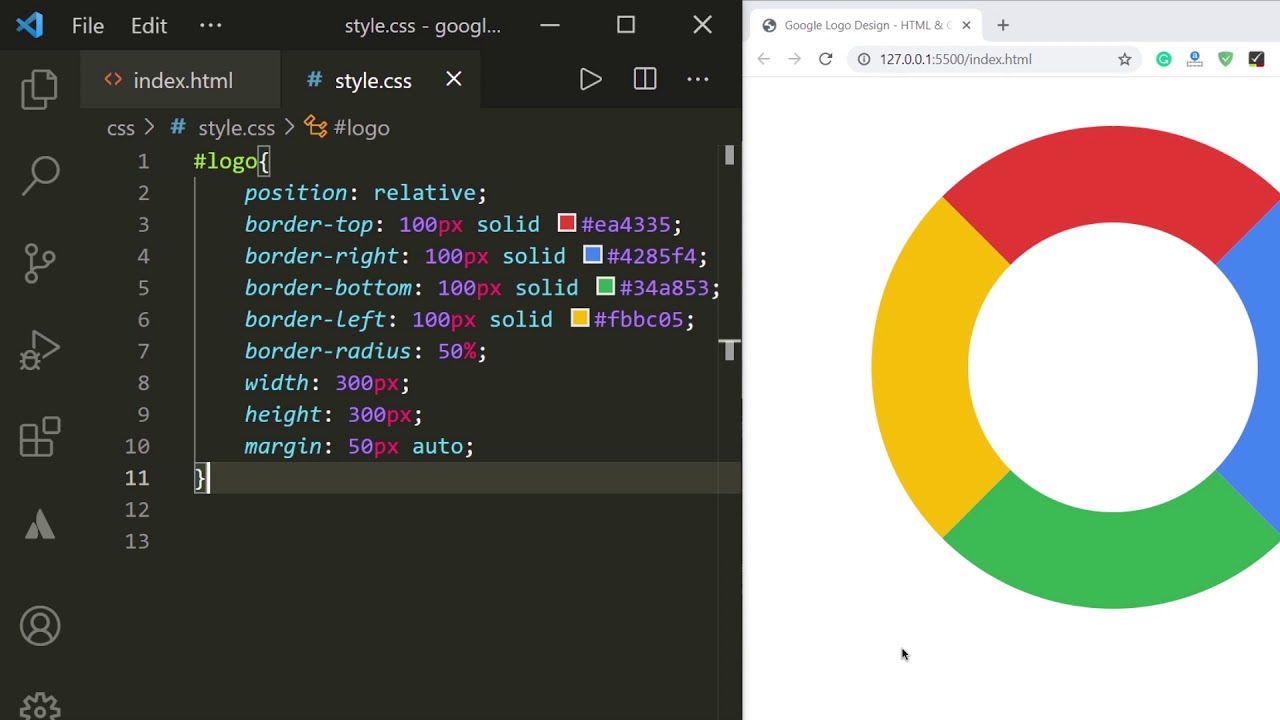Run the file with the play icon

click(590, 80)
